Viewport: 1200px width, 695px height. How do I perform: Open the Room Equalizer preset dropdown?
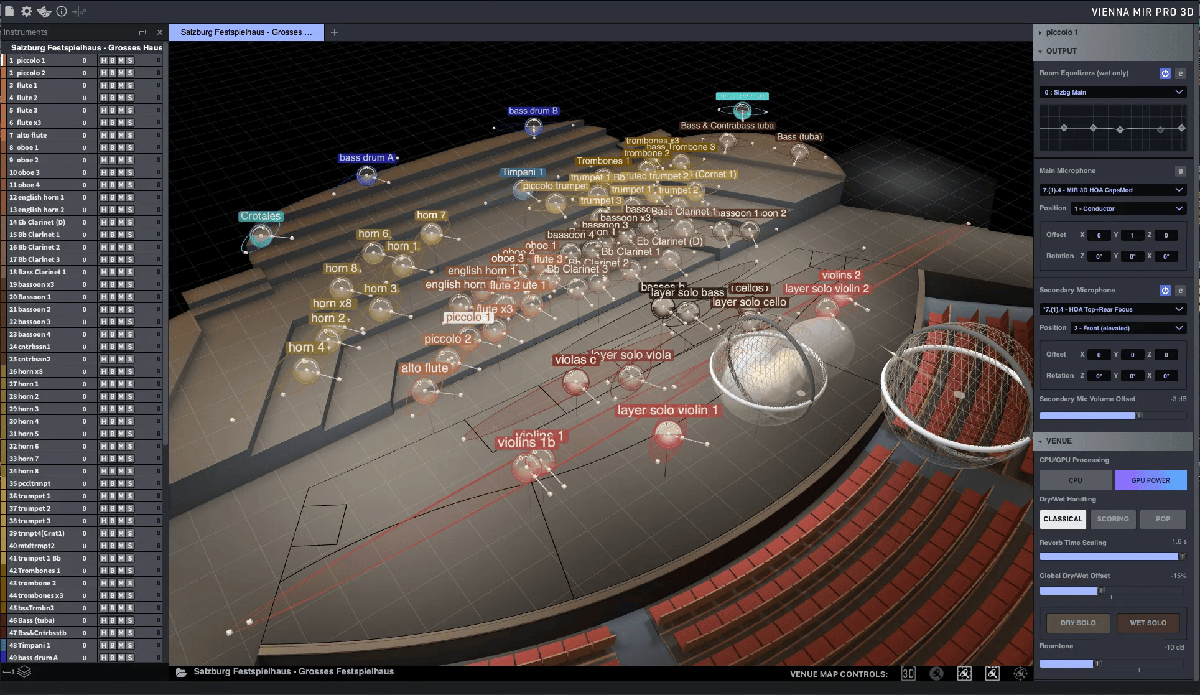pyautogui.click(x=1112, y=92)
